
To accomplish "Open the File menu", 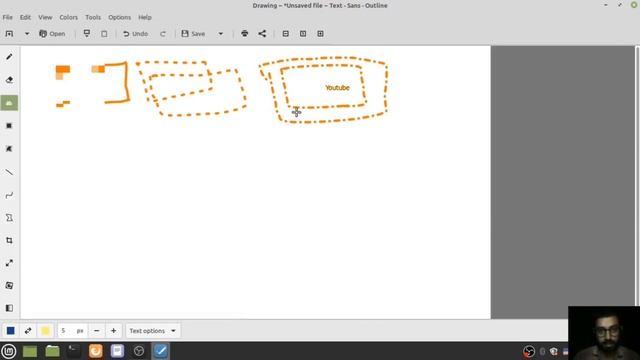I will [7, 17].
